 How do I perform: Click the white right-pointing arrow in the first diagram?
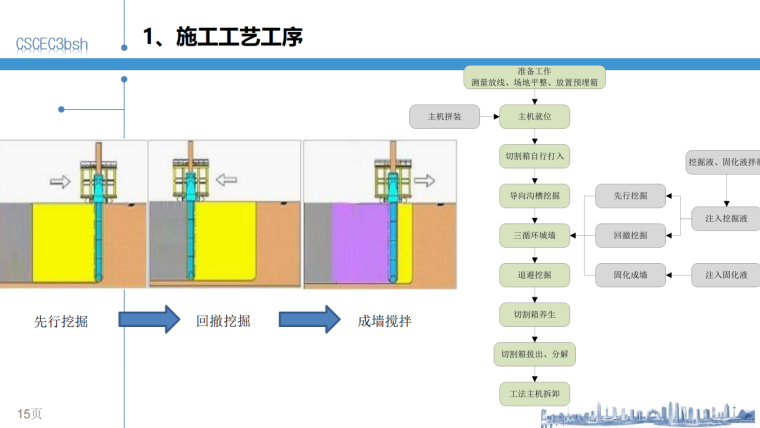[x=60, y=181]
